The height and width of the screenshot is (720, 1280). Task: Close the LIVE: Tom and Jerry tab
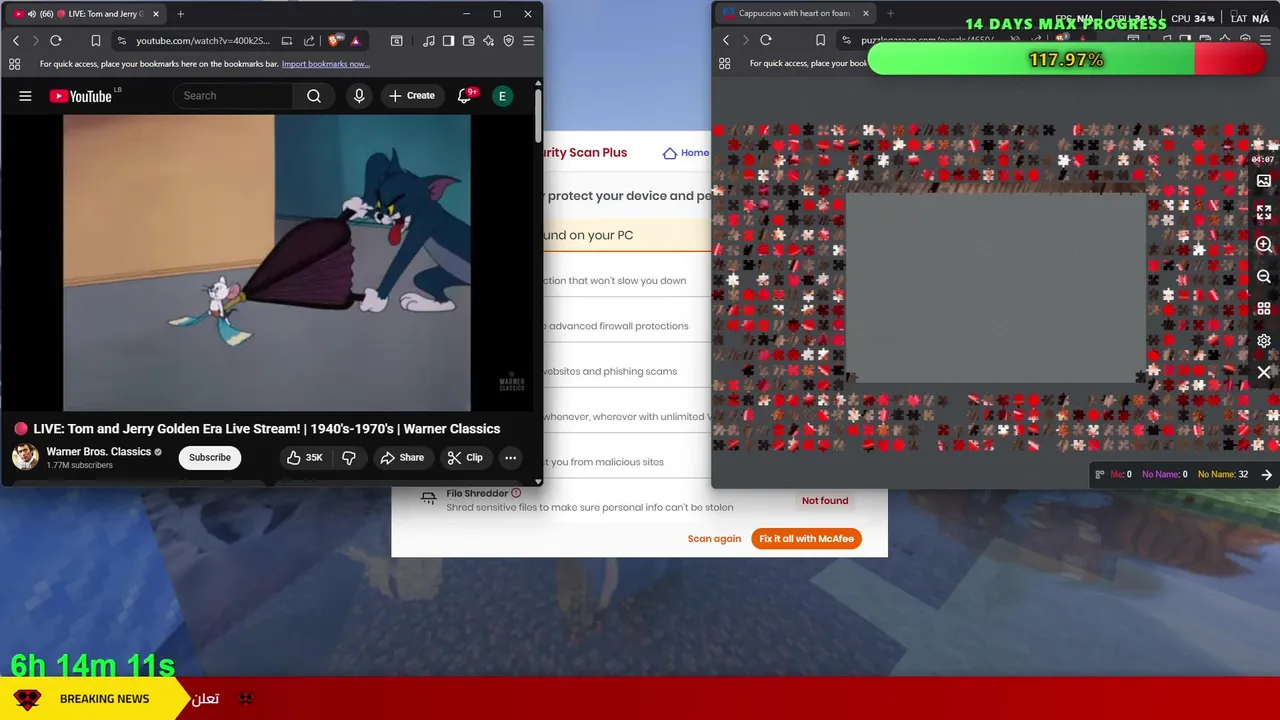click(x=156, y=14)
